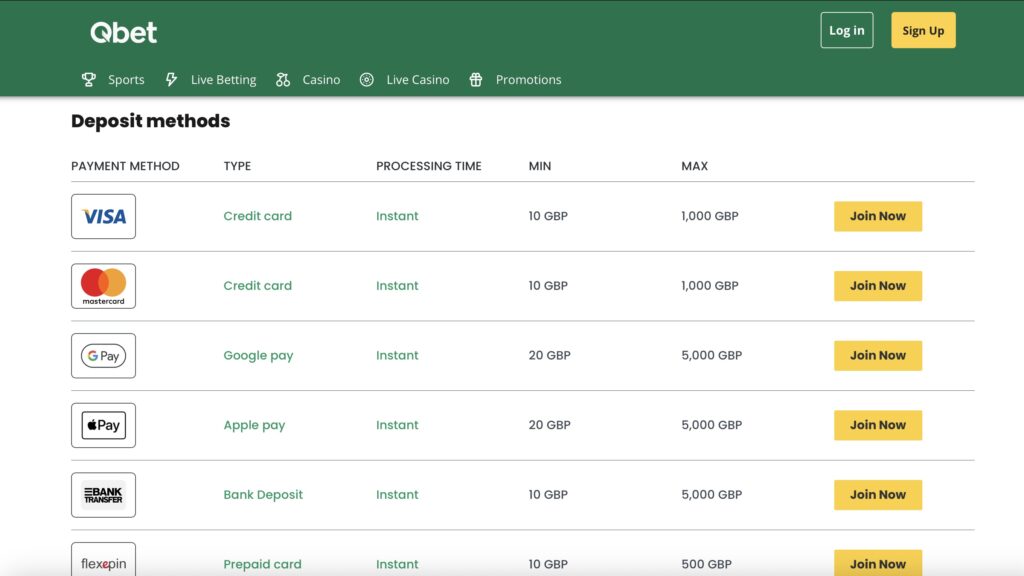Screen dimensions: 1024x576
Task: Select the Apple Pay logo
Action: [103, 425]
